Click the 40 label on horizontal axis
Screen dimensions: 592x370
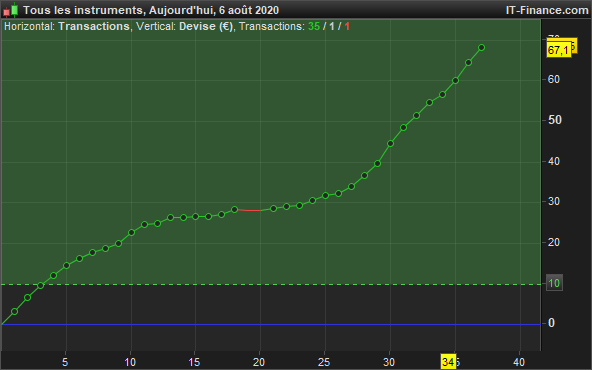click(x=519, y=362)
